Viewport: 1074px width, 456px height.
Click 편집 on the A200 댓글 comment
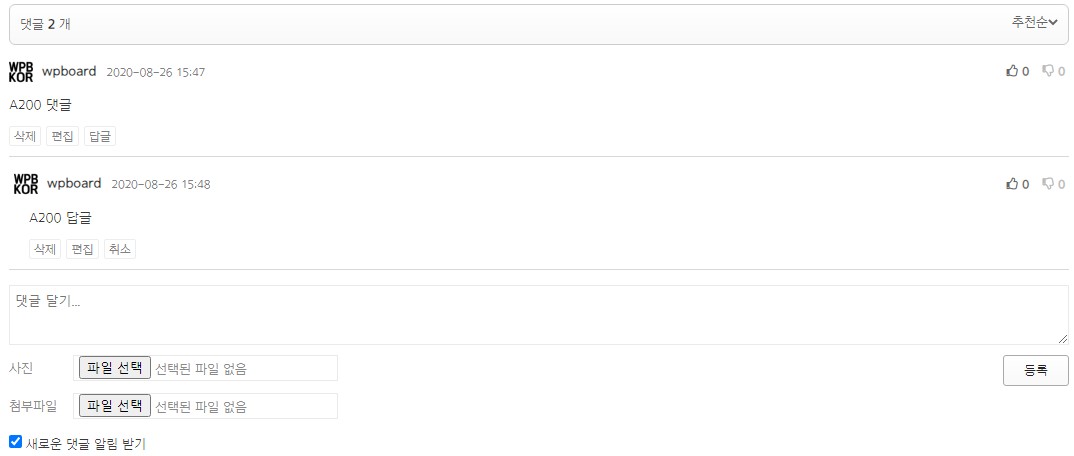pyautogui.click(x=62, y=136)
